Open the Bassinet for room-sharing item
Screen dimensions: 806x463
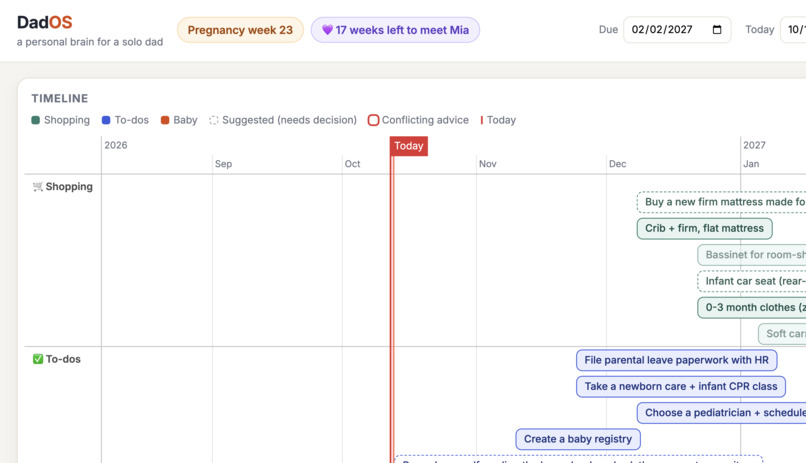pyautogui.click(x=752, y=255)
